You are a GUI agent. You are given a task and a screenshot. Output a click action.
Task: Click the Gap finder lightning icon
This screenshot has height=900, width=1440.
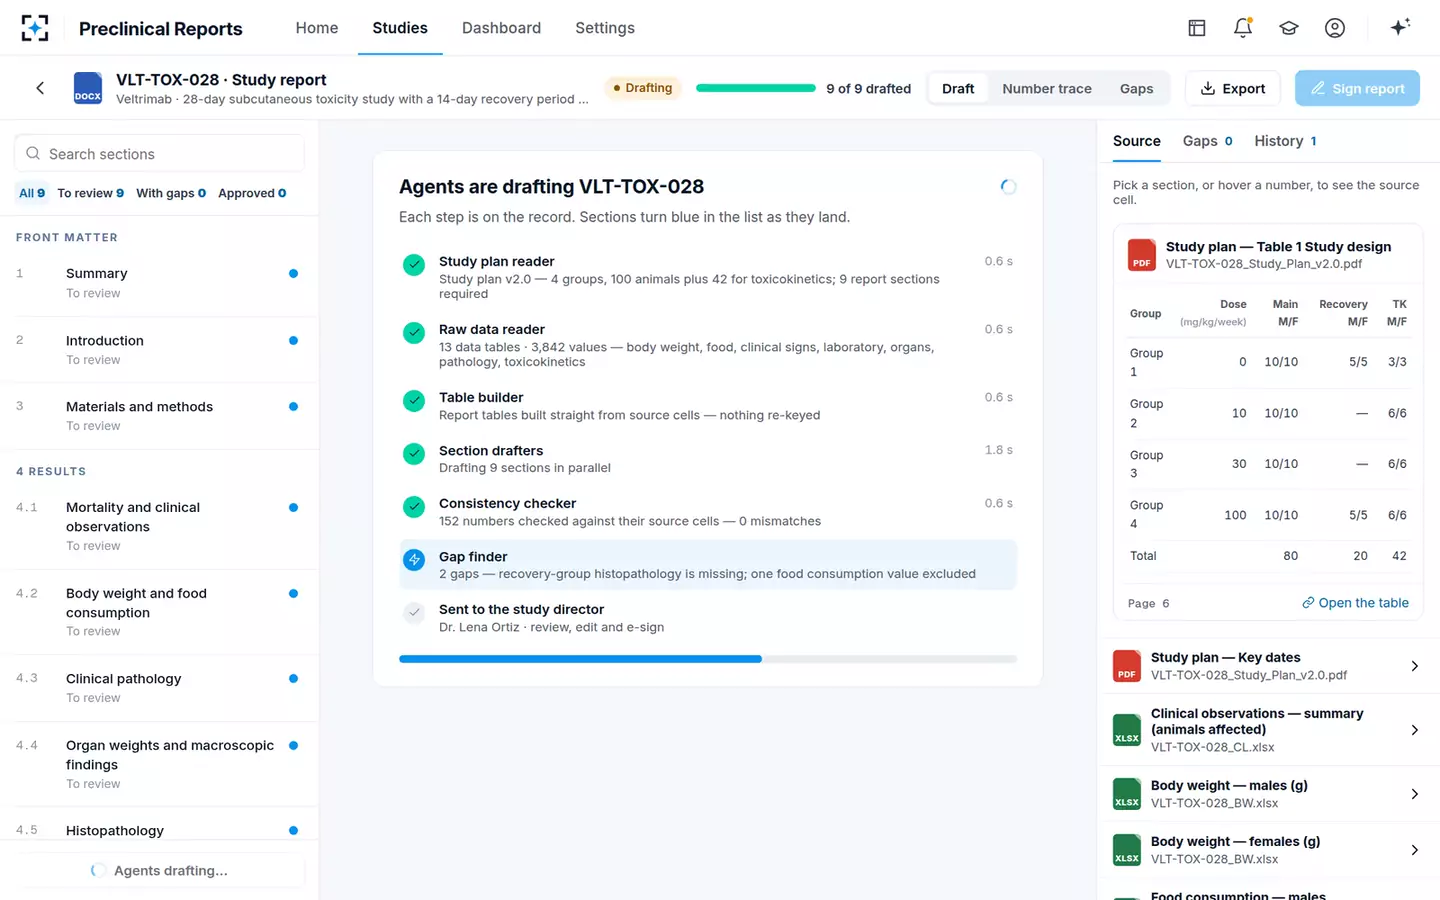pyautogui.click(x=414, y=560)
